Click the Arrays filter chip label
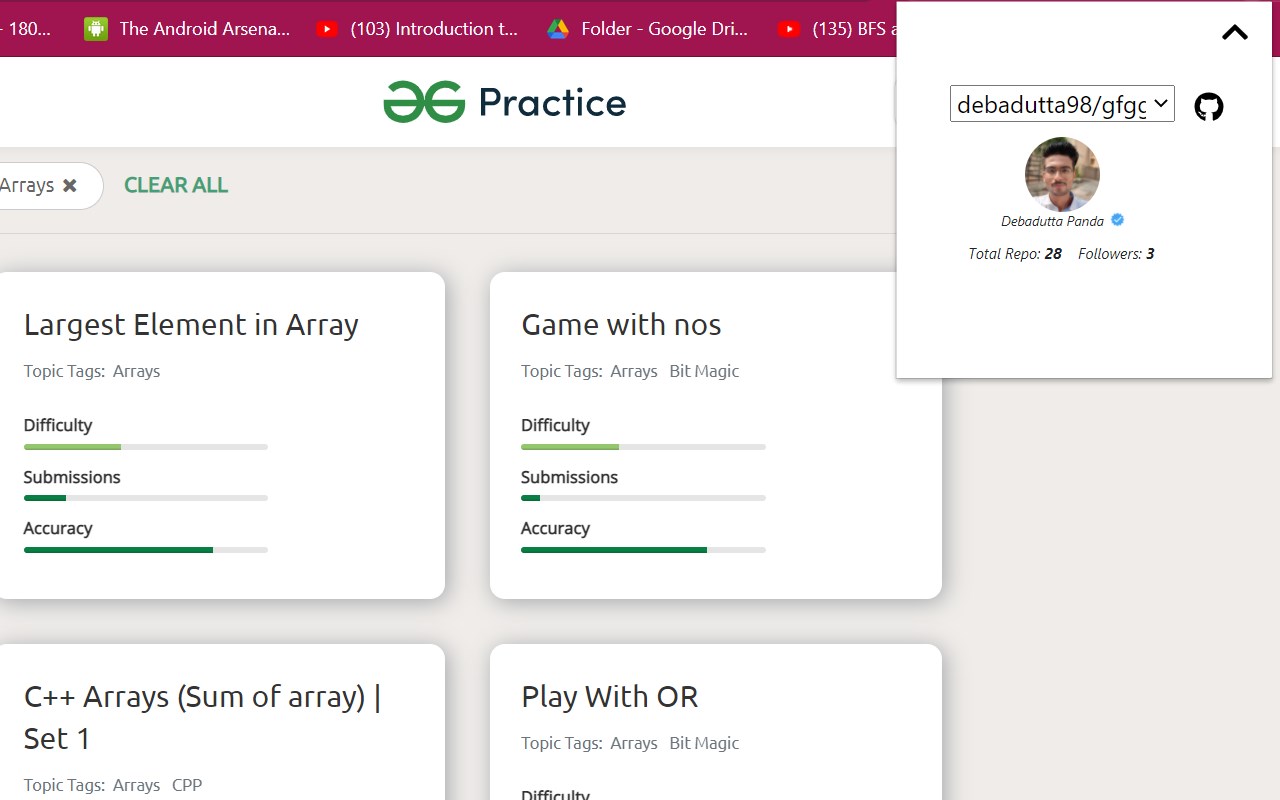Image resolution: width=1280 pixels, height=800 pixels. pyautogui.click(x=27, y=185)
